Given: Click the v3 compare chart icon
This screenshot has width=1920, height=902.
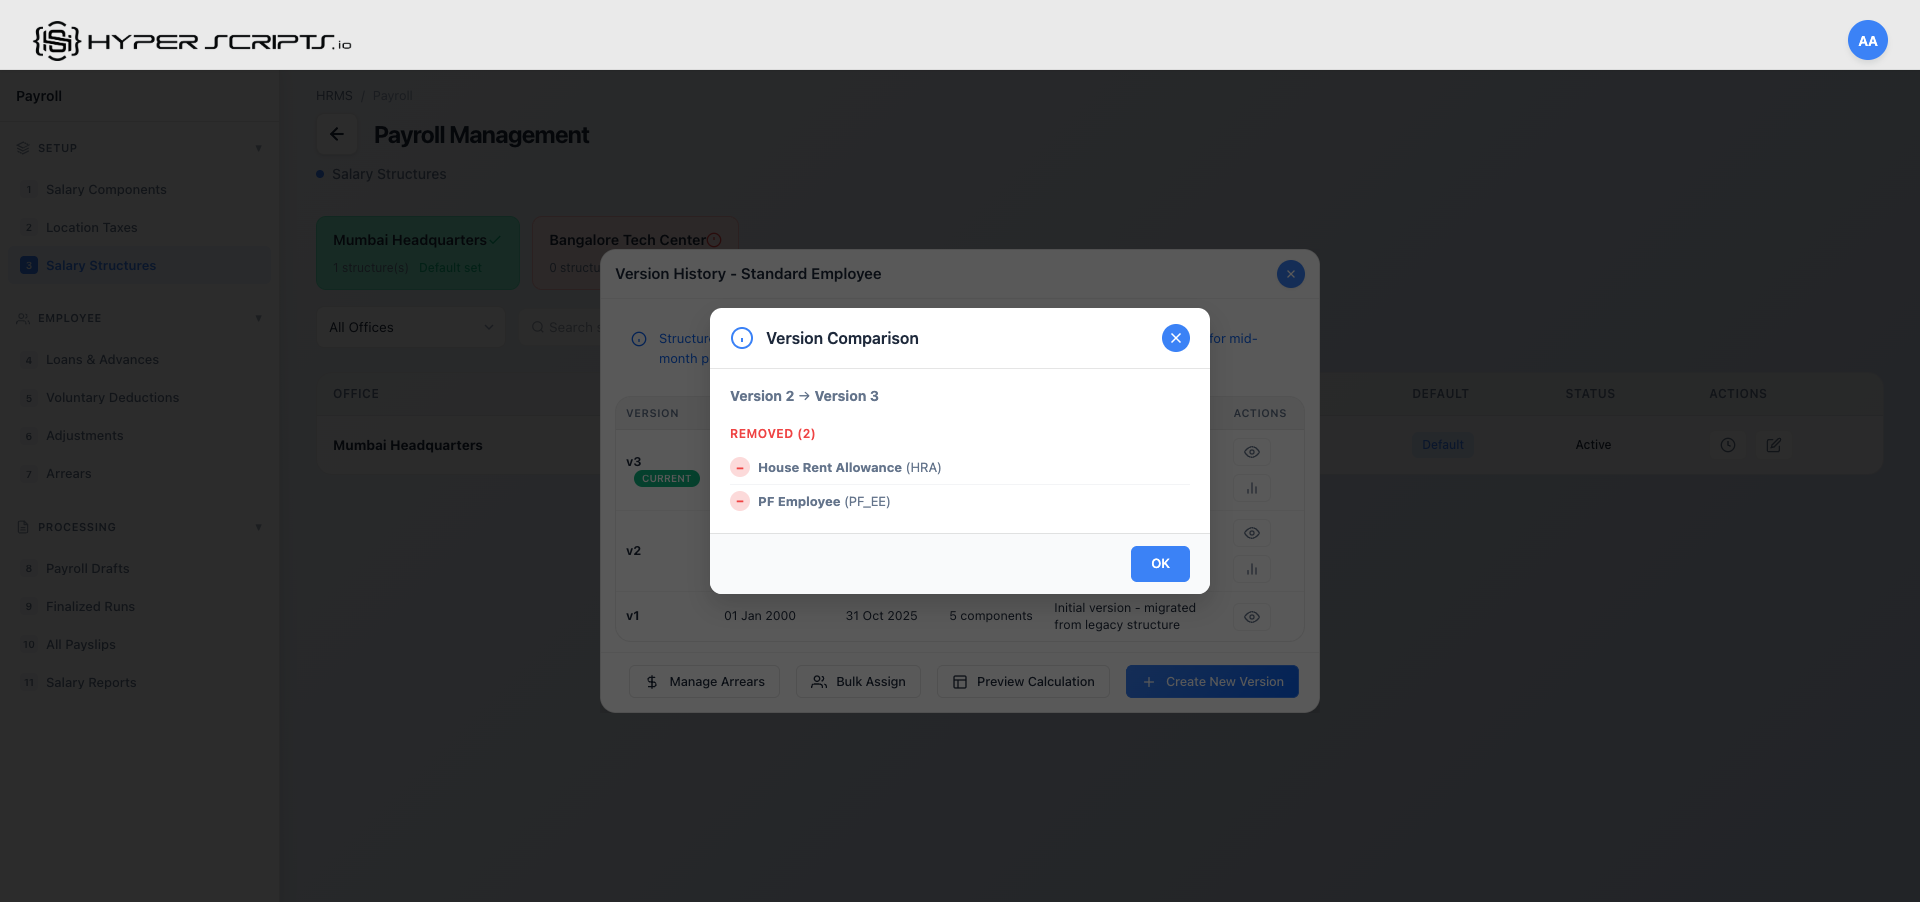Looking at the screenshot, I should click(1251, 489).
